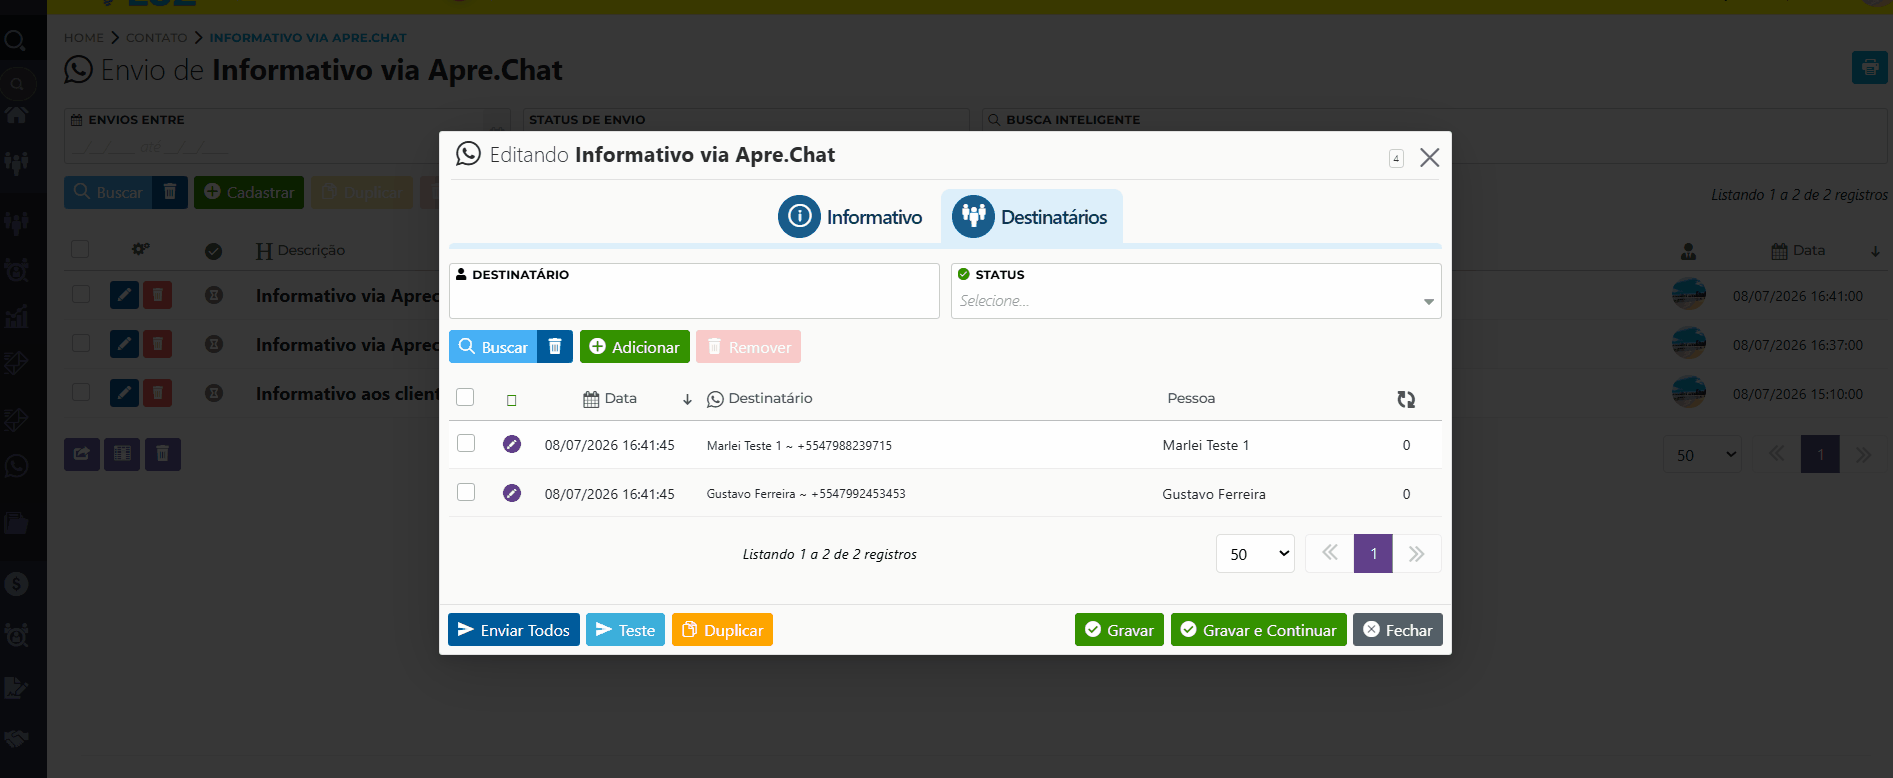1893x778 pixels.
Task: Click the gear icon in the background table header
Action: 141,249
